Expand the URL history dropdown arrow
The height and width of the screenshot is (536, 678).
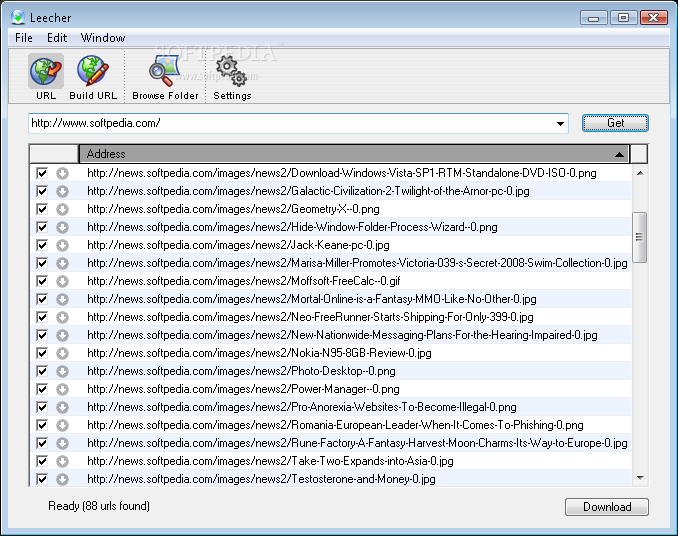(x=560, y=124)
